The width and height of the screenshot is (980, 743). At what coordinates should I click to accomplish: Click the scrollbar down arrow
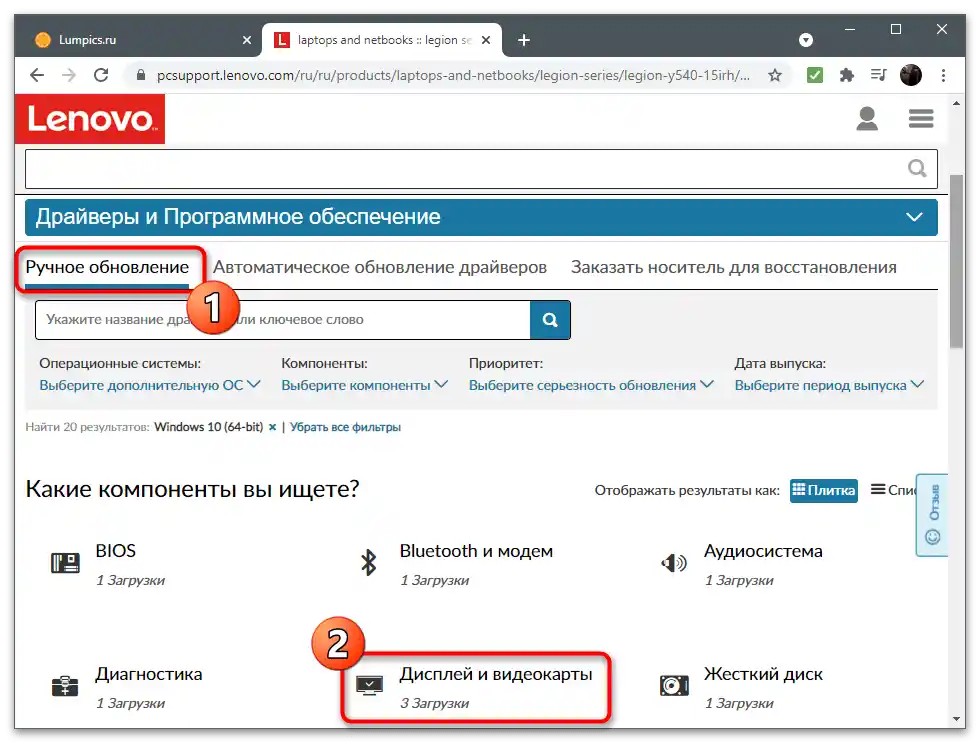click(956, 719)
